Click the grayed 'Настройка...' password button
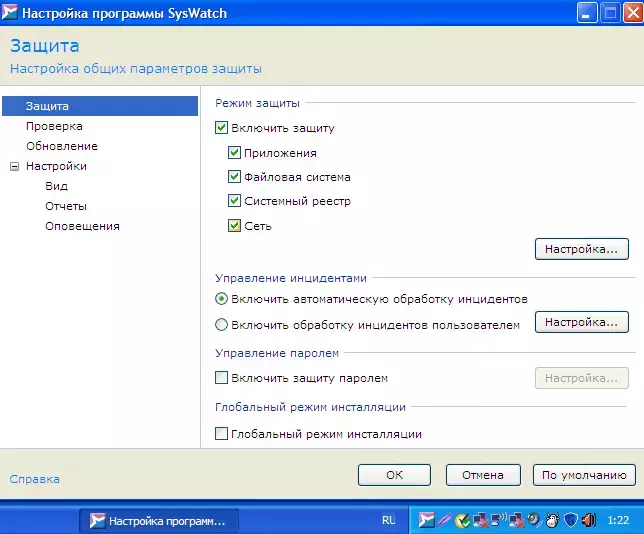 pyautogui.click(x=582, y=378)
